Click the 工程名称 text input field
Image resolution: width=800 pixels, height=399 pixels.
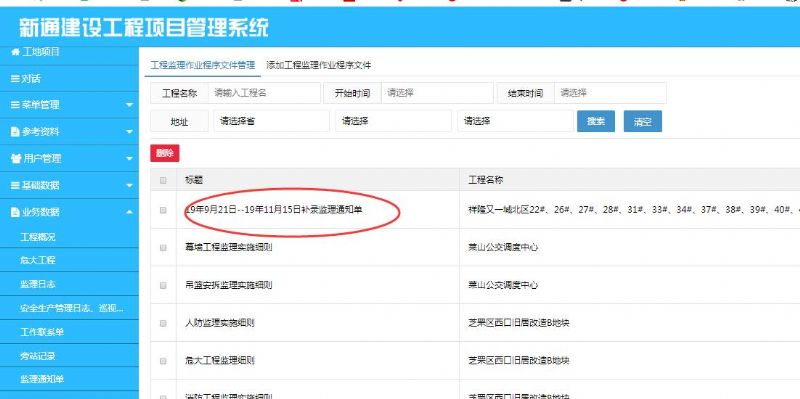(x=264, y=93)
